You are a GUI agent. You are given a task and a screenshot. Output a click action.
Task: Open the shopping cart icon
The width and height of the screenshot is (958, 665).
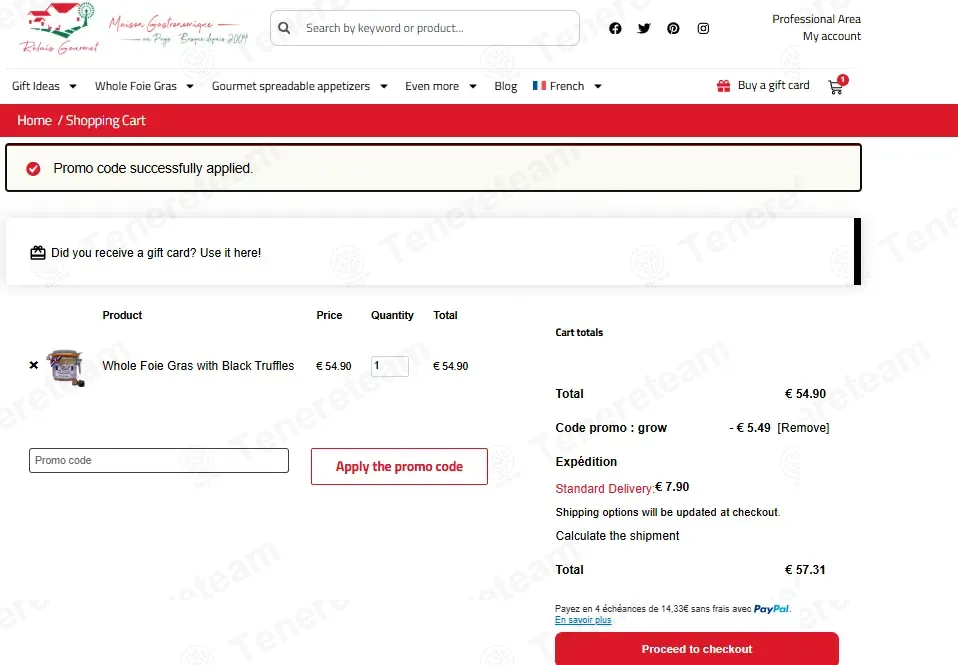[838, 85]
